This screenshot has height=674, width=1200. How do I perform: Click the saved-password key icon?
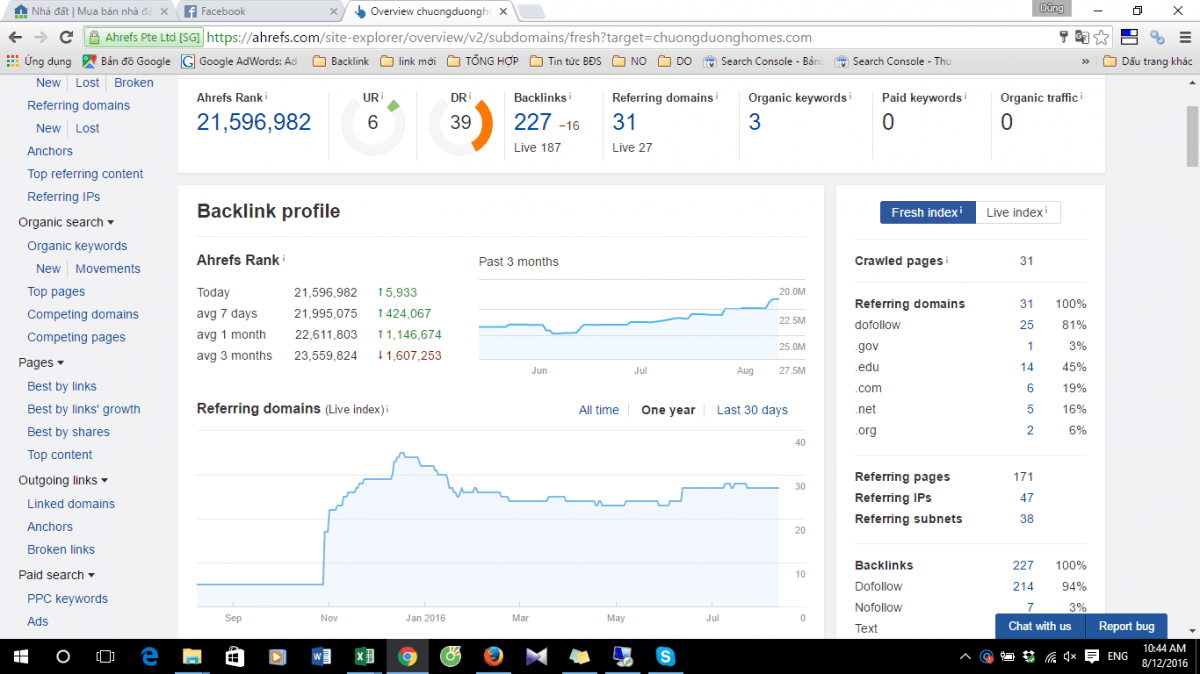click(1064, 37)
